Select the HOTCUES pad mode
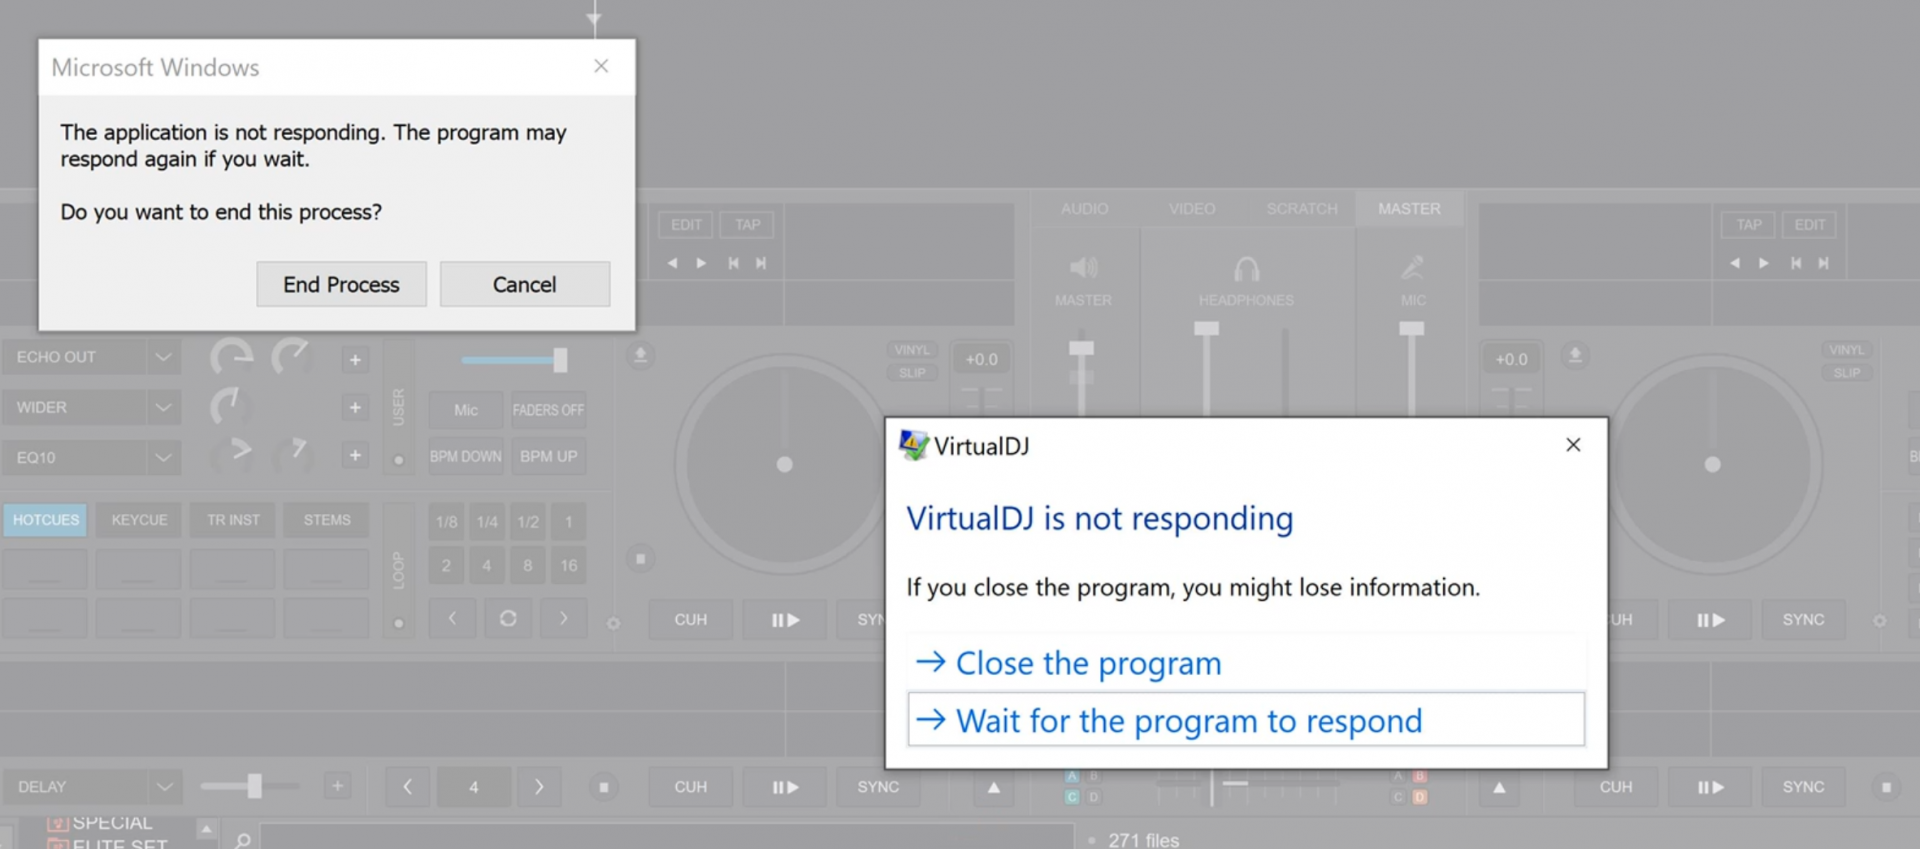1920x849 pixels. tap(46, 520)
